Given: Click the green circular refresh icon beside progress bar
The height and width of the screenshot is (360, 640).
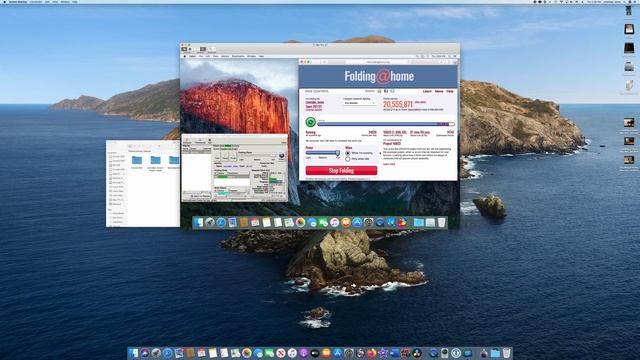Looking at the screenshot, I should tap(311, 122).
